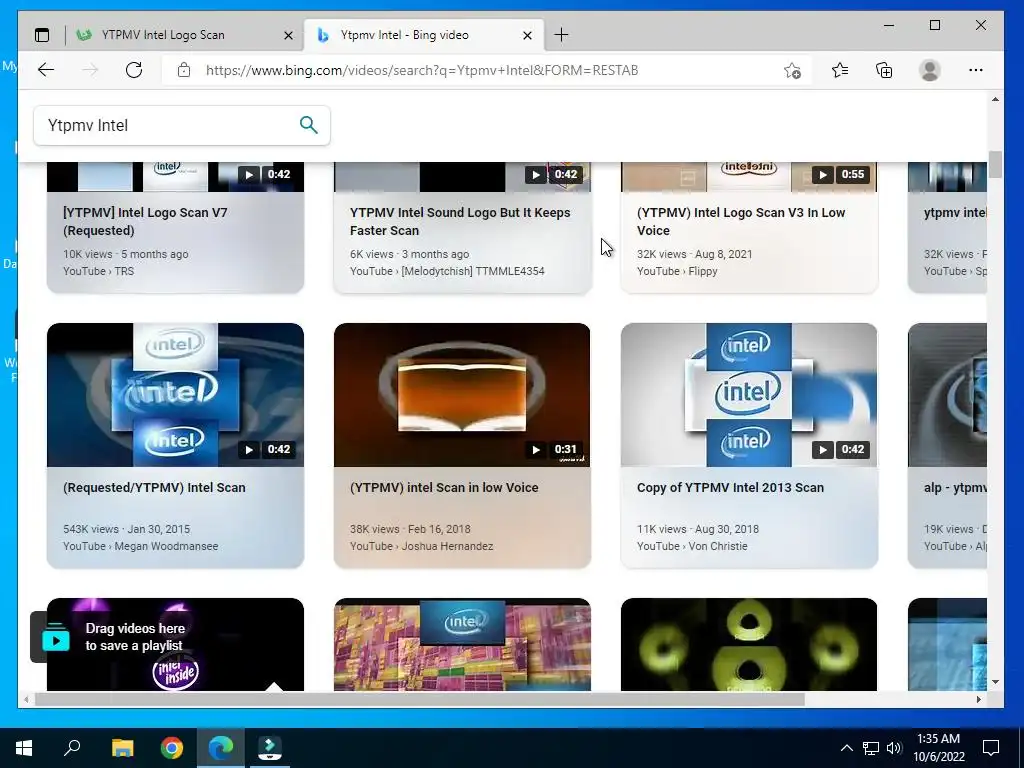Click the address bar URL
Screen dimensions: 1024x768
[422, 70]
